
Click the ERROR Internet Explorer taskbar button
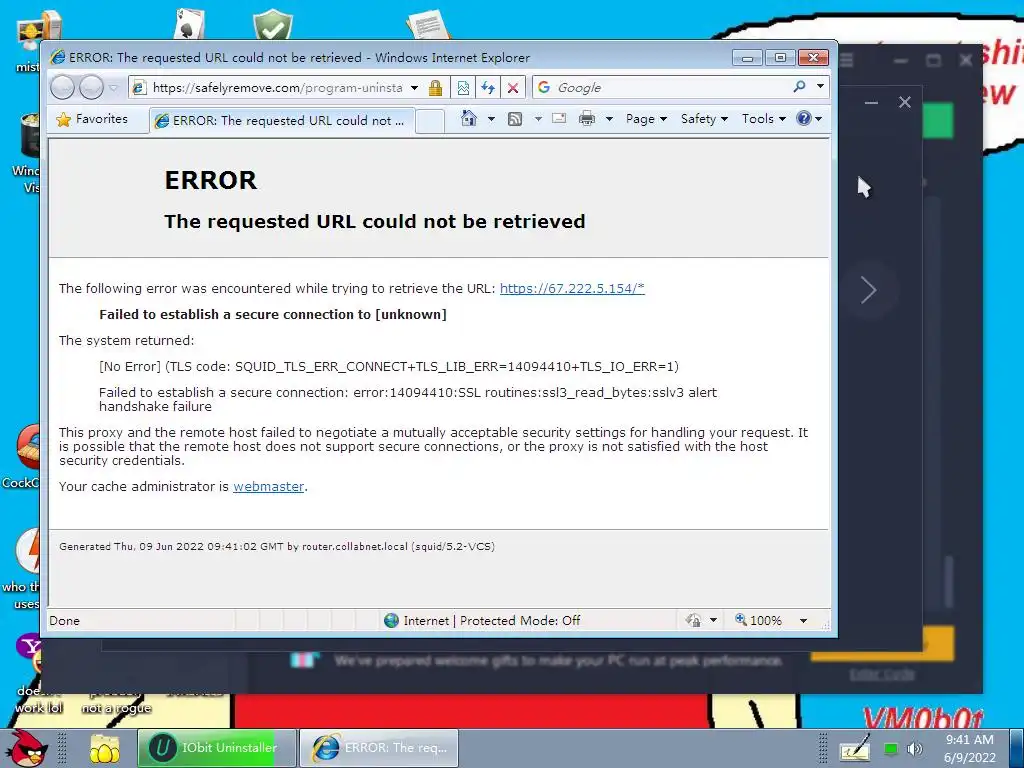pos(379,748)
